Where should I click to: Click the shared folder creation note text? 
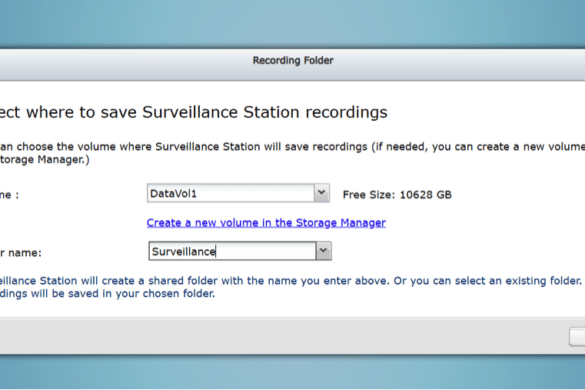coord(292,287)
